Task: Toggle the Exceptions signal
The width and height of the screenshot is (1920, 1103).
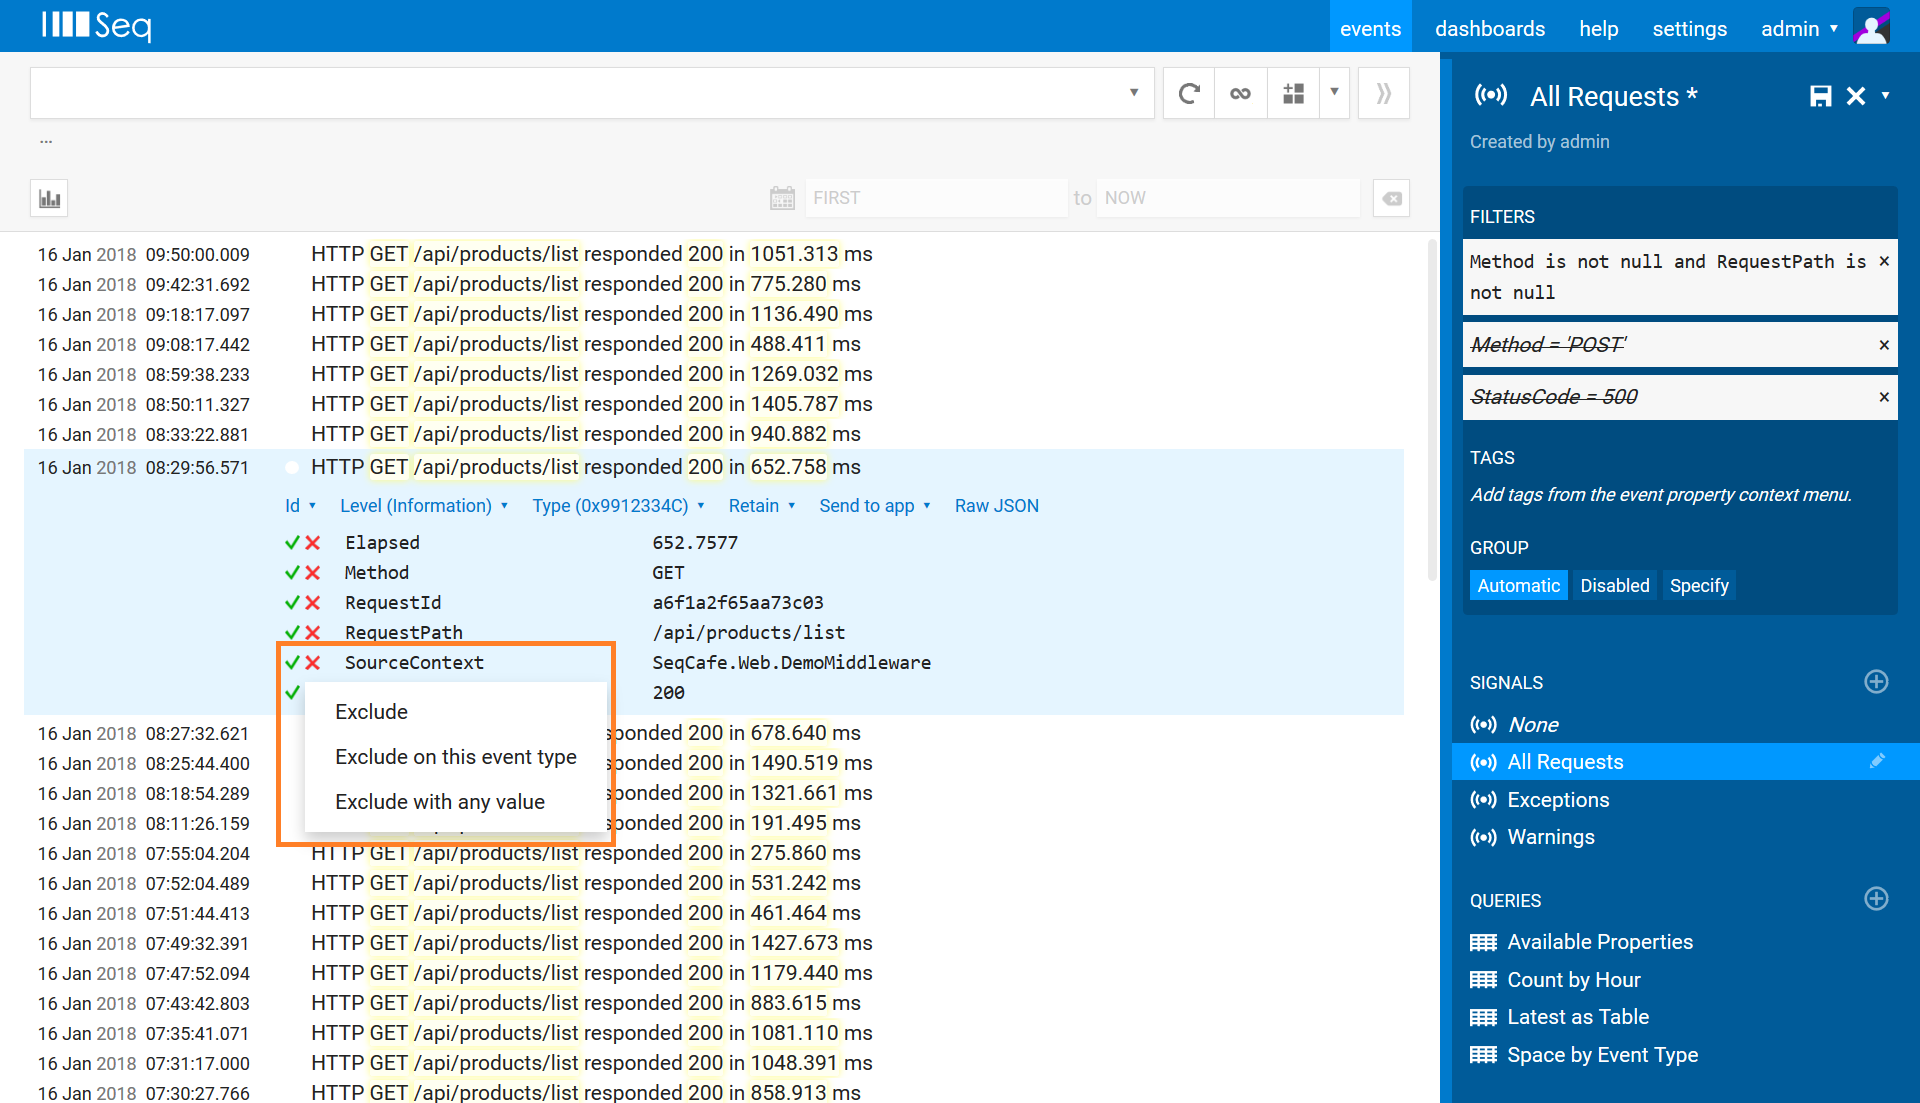Action: click(x=1558, y=800)
